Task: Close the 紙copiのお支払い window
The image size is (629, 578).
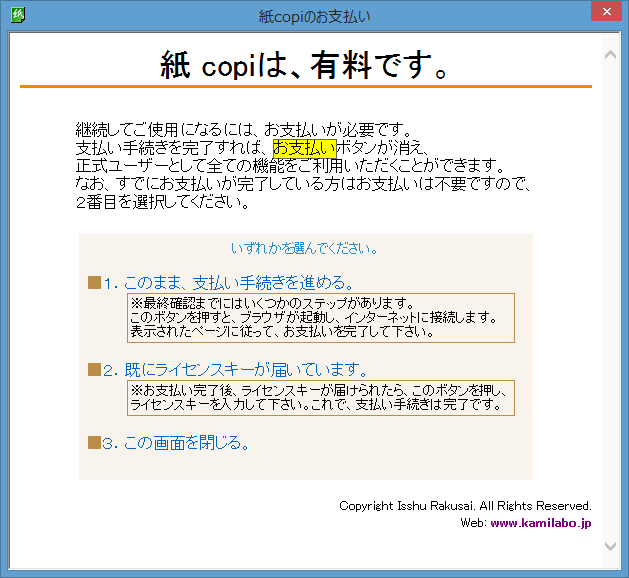Action: click(601, 13)
